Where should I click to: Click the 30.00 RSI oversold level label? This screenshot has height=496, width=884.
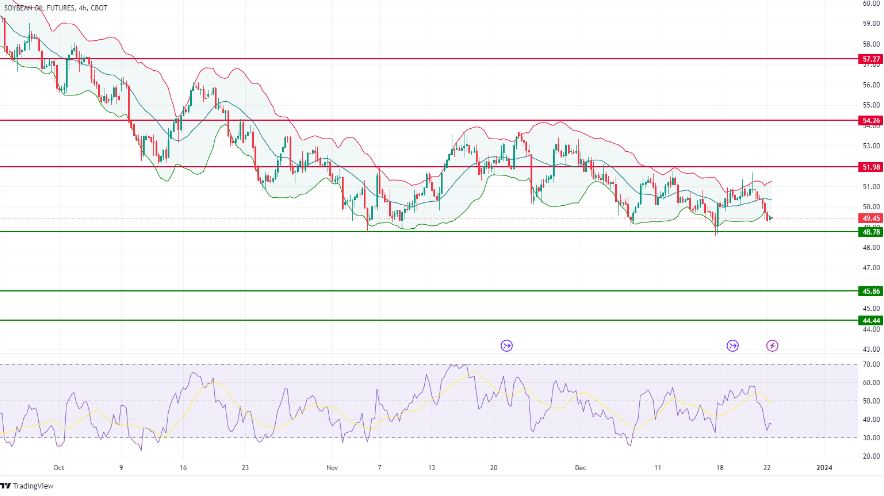coord(869,438)
